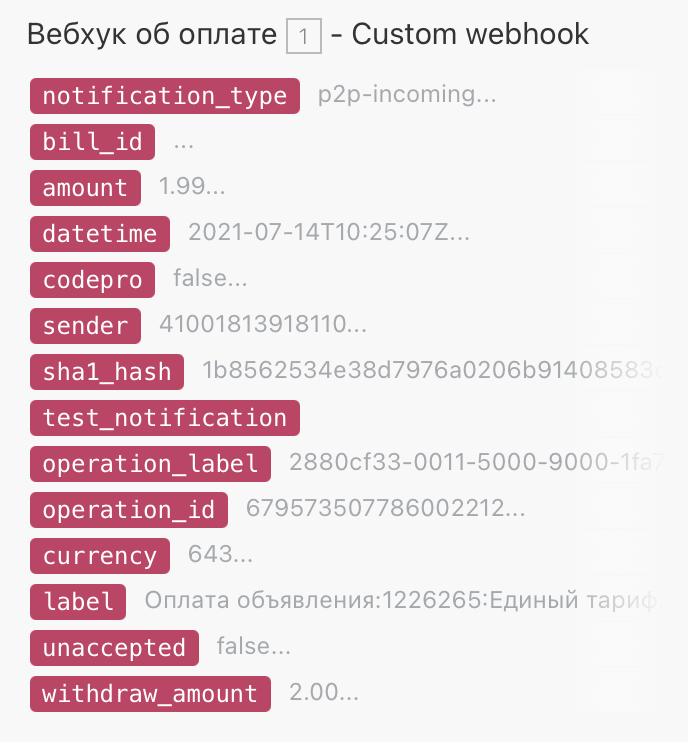Select the currency variable tag
This screenshot has width=688, height=742.
coord(100,556)
